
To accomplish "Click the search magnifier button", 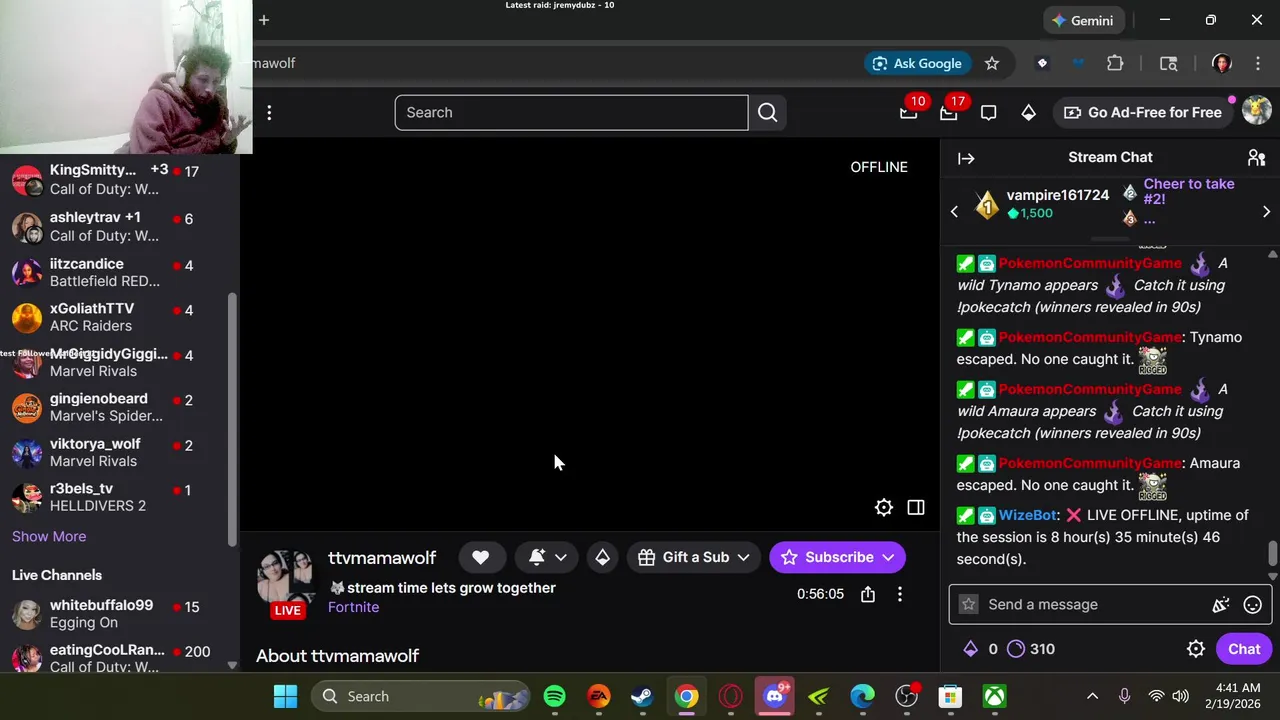I will point(767,113).
